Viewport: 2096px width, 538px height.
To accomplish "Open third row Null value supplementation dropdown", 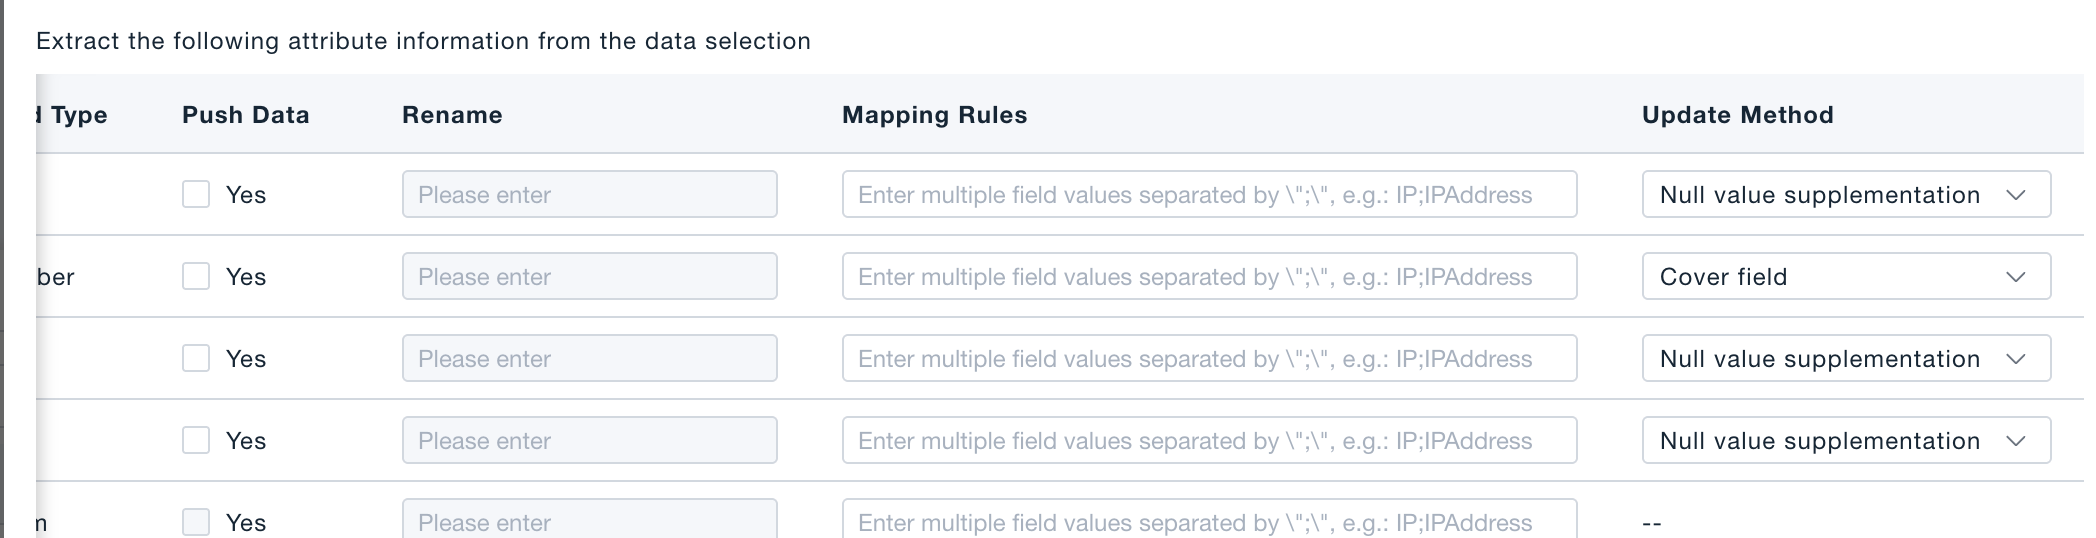I will [1845, 358].
